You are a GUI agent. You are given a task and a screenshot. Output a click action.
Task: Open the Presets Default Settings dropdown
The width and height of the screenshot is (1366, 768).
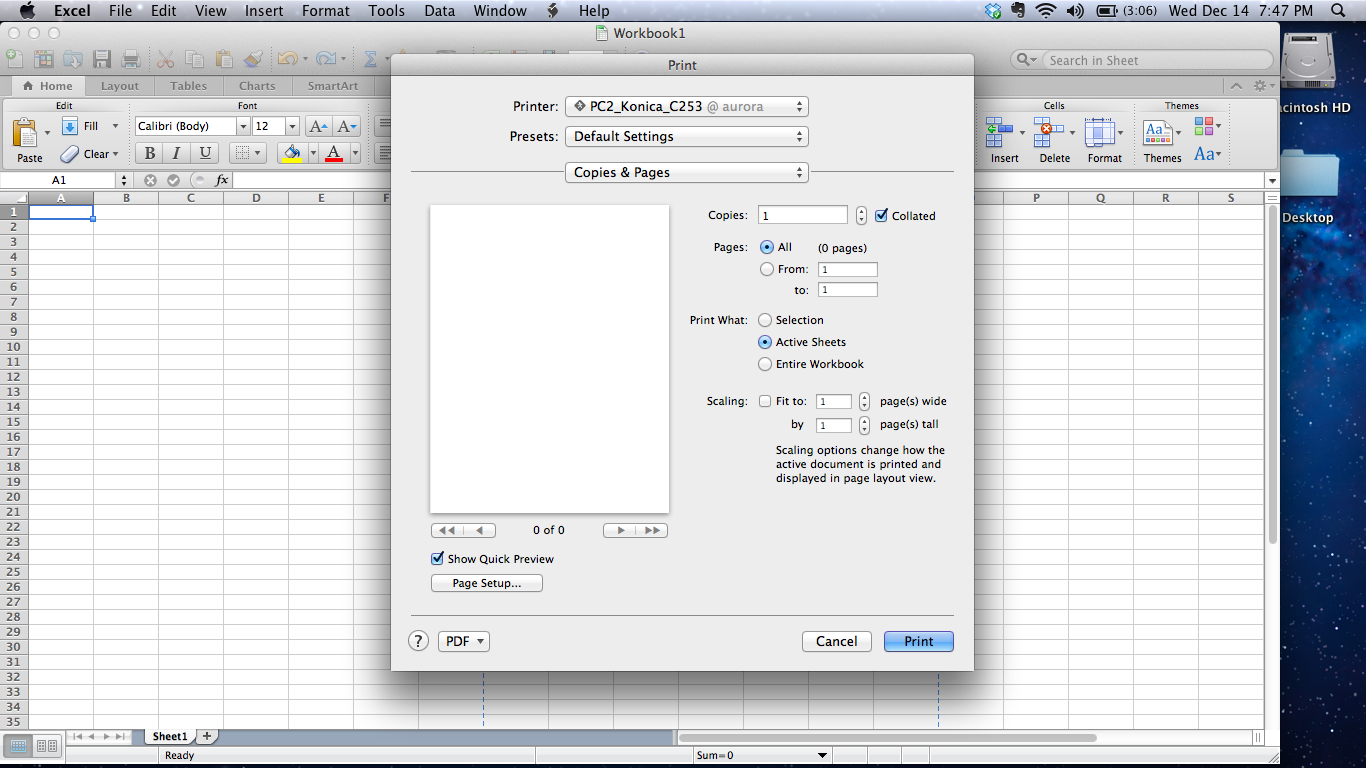coord(687,136)
